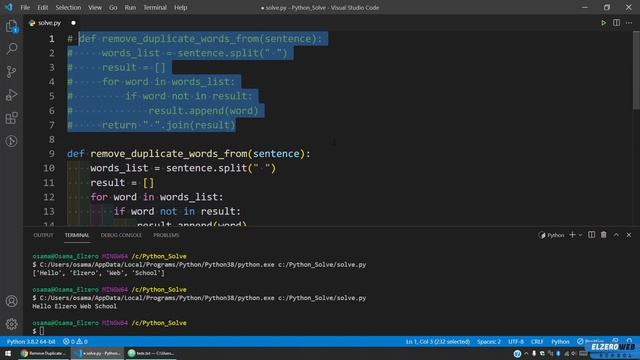The height and width of the screenshot is (360, 640).
Task: Open errors and warnings count in status bar
Action: tap(75, 341)
